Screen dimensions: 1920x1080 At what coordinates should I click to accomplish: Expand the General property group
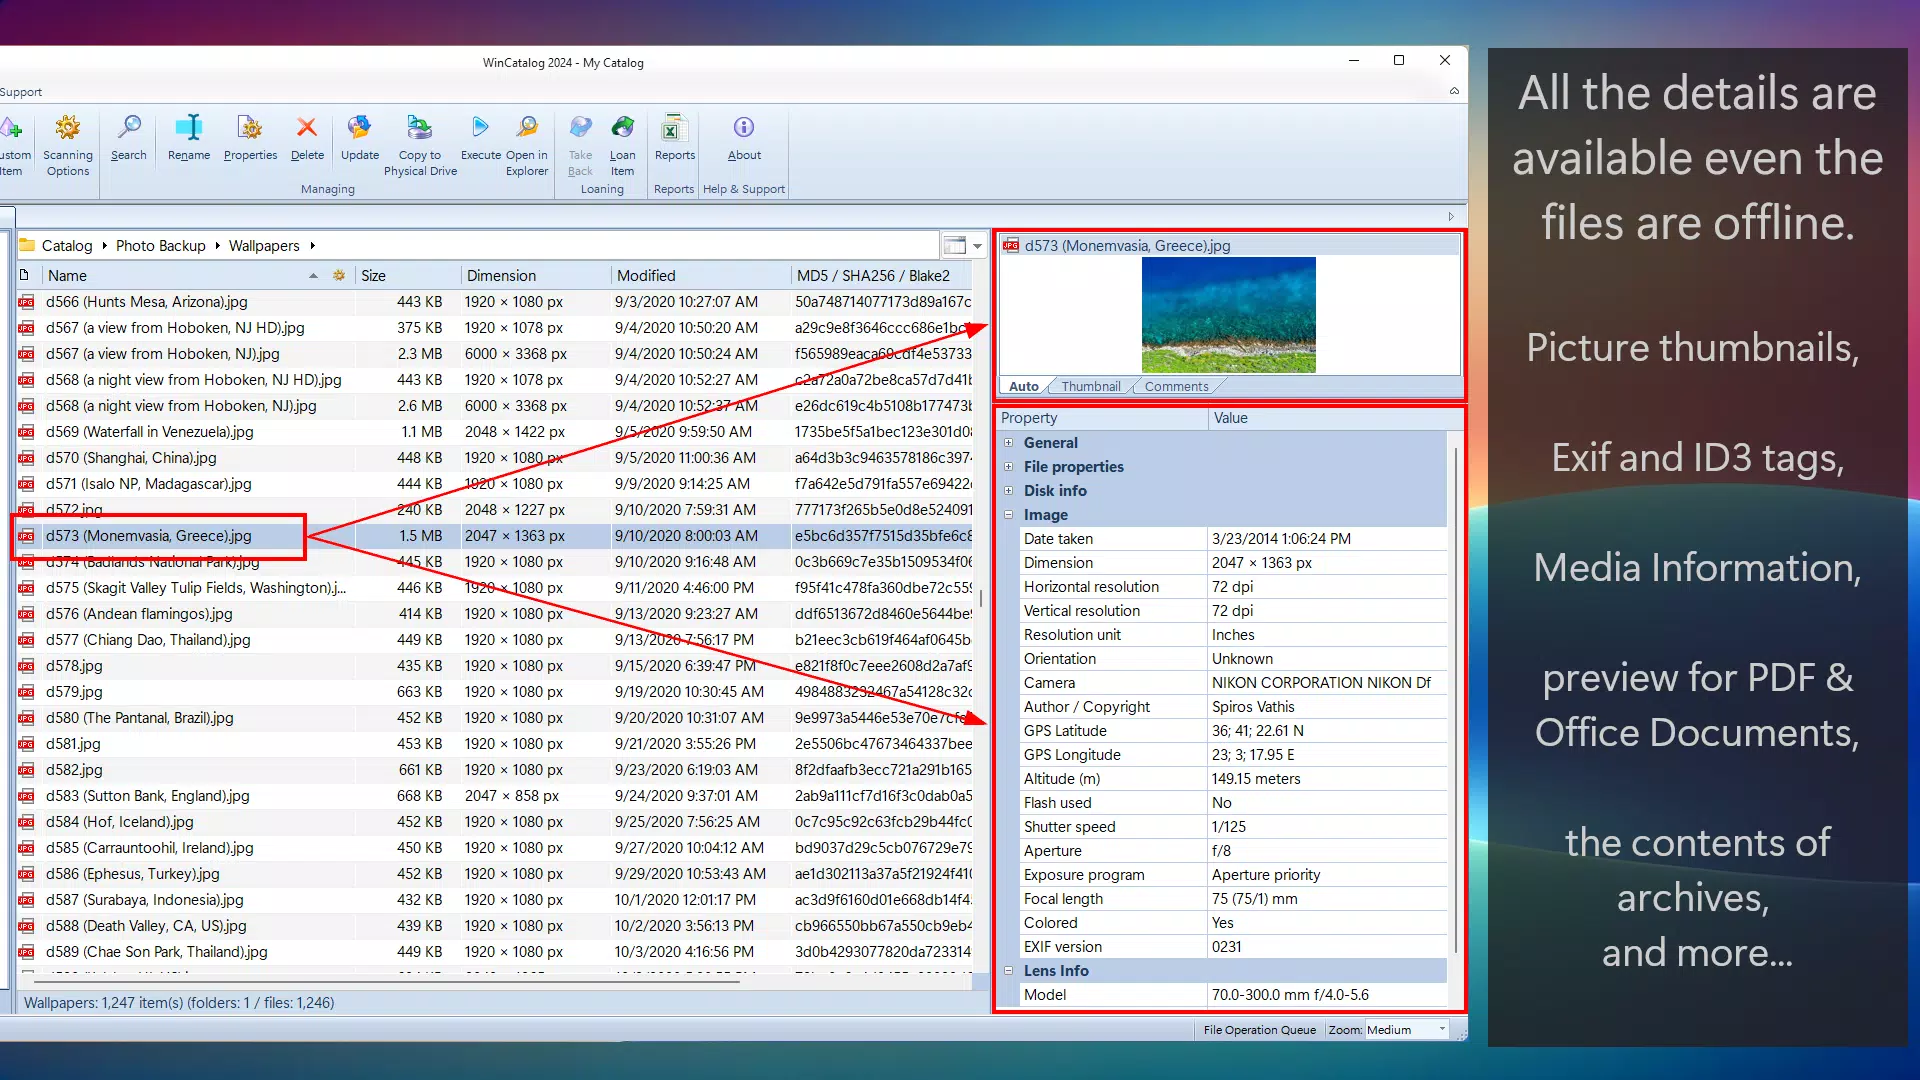click(x=1008, y=443)
